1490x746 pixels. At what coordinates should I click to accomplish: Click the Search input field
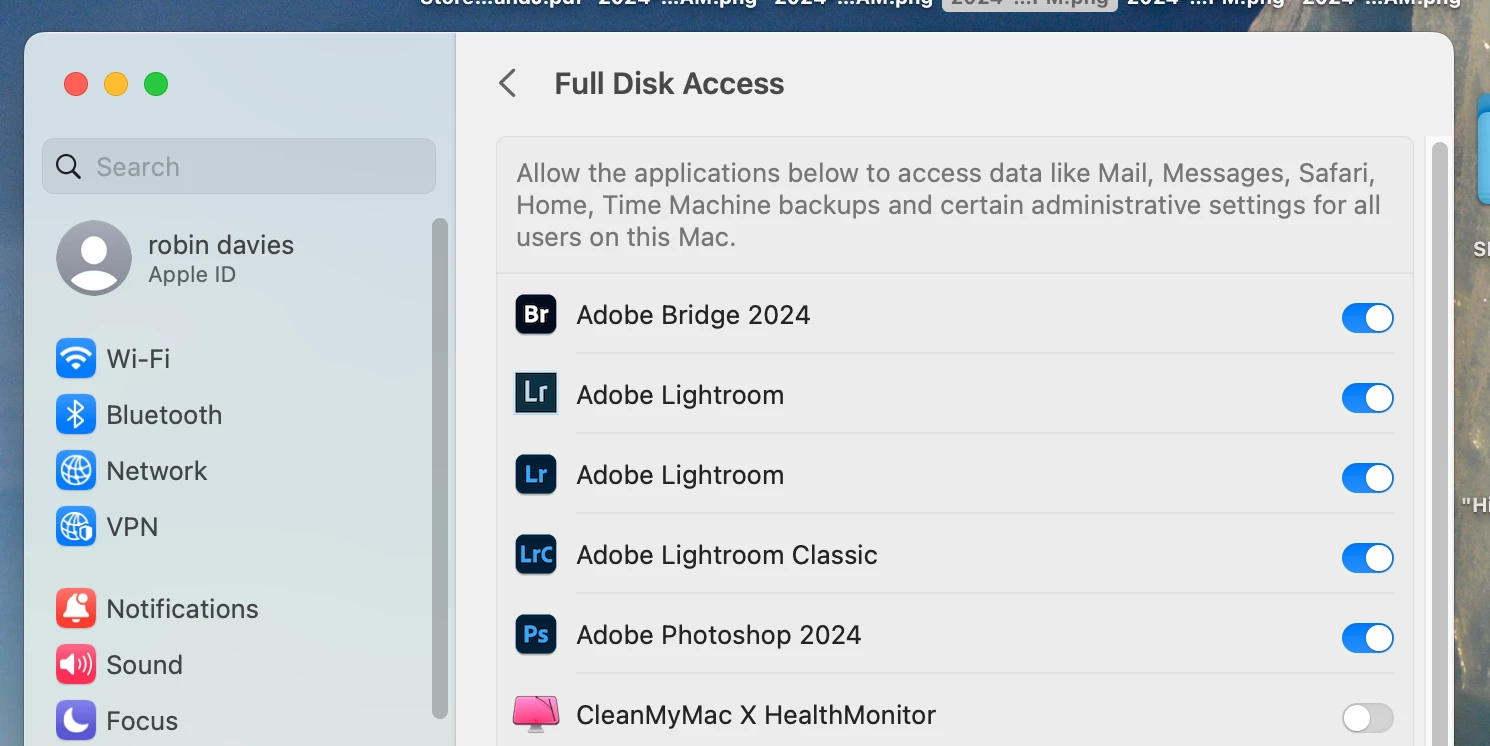[239, 166]
